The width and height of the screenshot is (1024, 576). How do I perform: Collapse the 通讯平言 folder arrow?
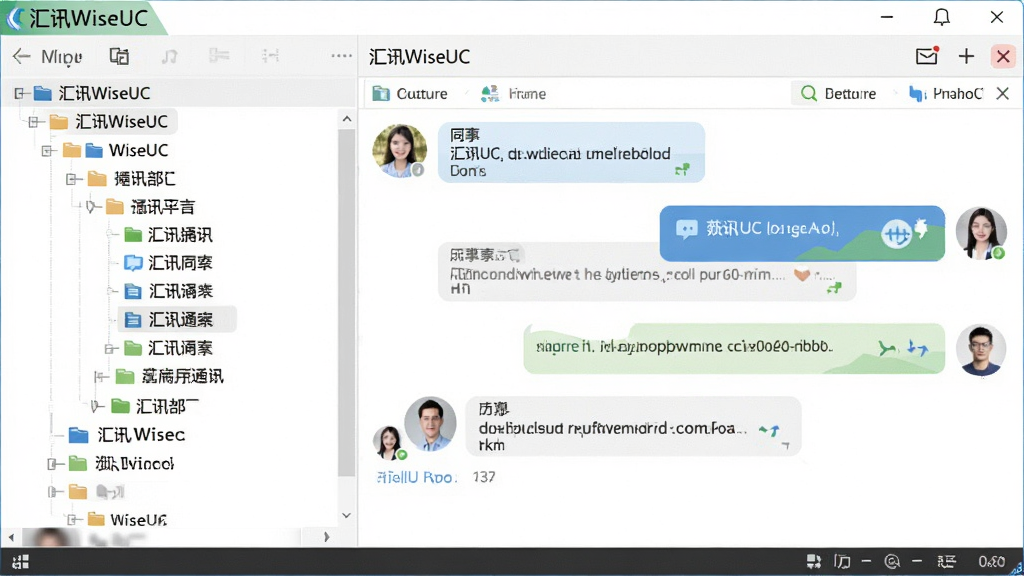[x=92, y=207]
